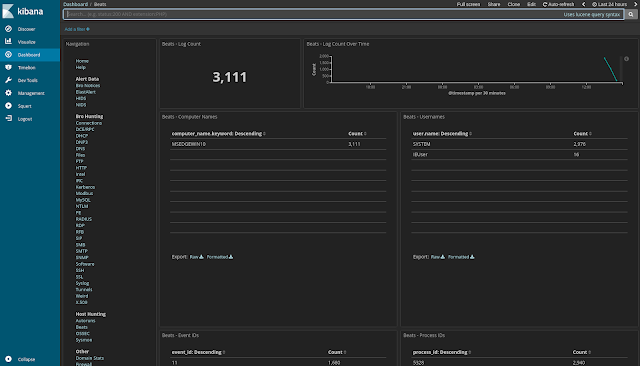Open MySQL navigation link
This screenshot has width=640, height=366.
pos(83,200)
